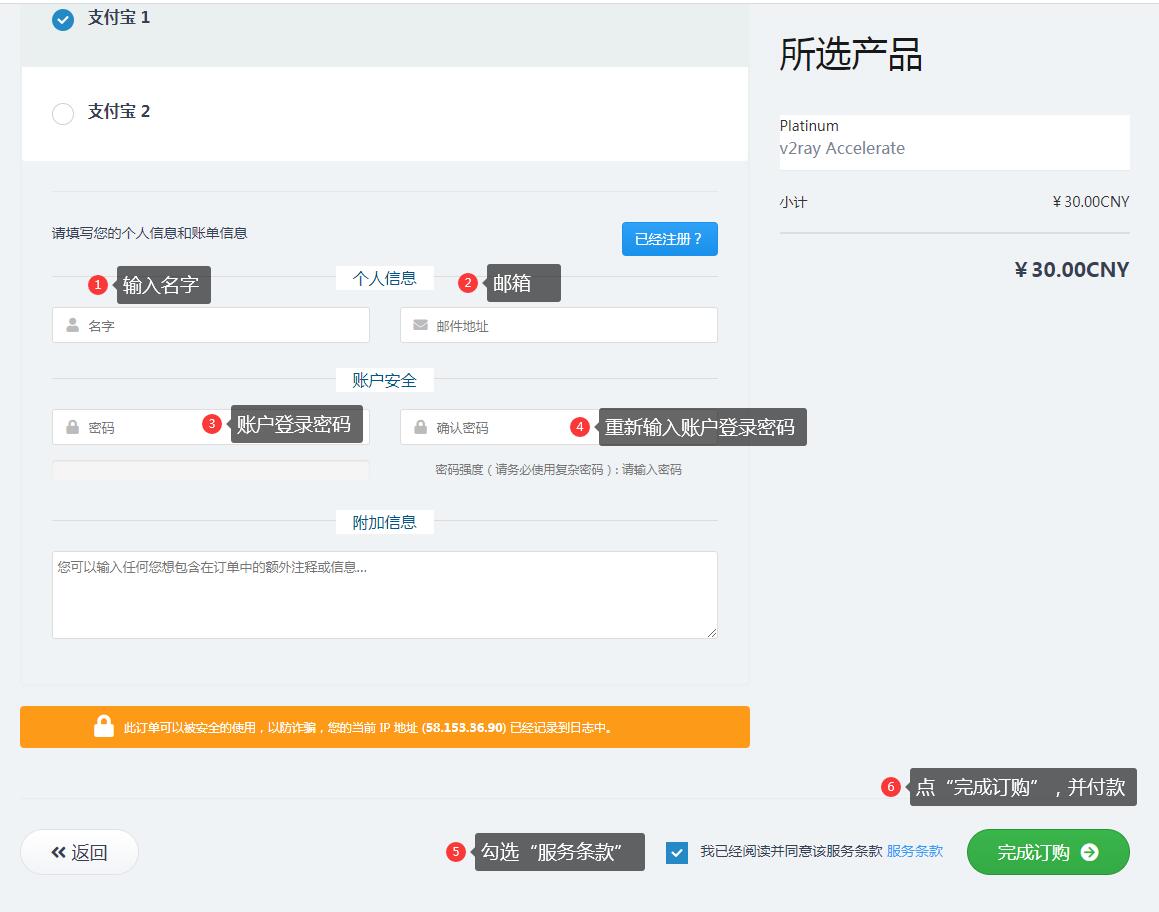This screenshot has height=912, width=1159.
Task: Uncheck the agree to terms checkbox
Action: (677, 852)
